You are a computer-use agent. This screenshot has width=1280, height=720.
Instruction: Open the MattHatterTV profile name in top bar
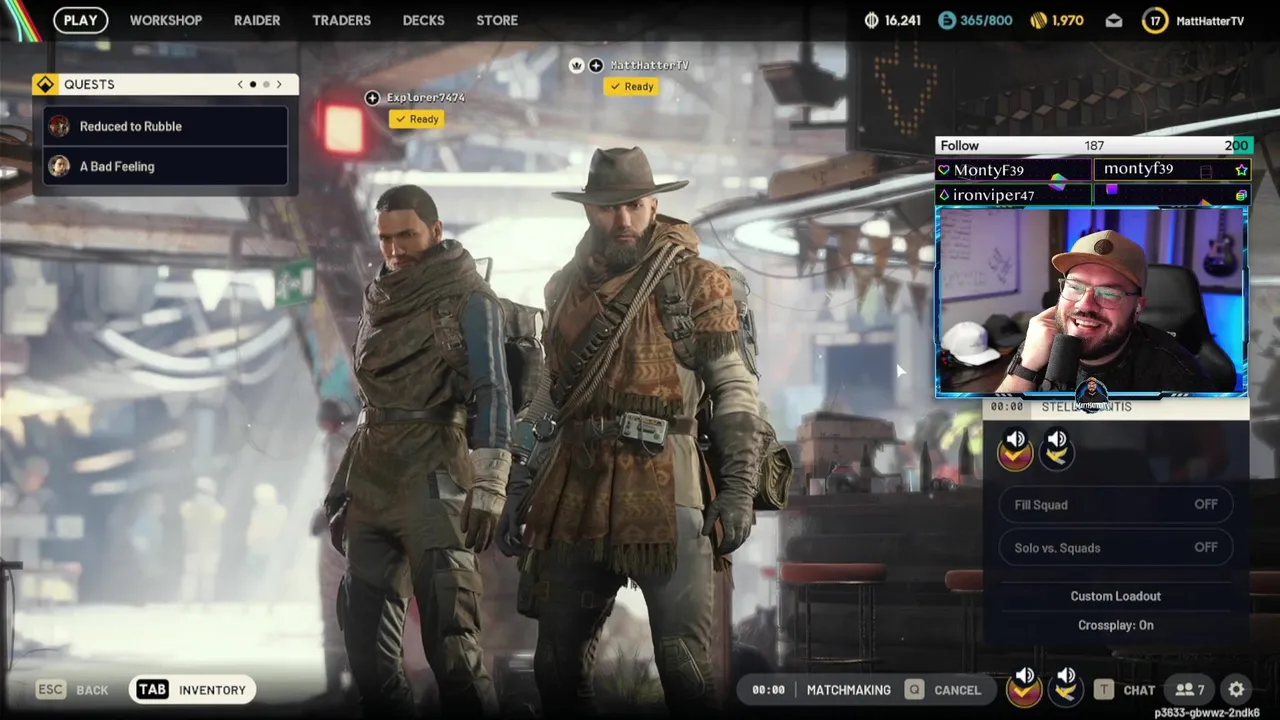(x=1210, y=20)
